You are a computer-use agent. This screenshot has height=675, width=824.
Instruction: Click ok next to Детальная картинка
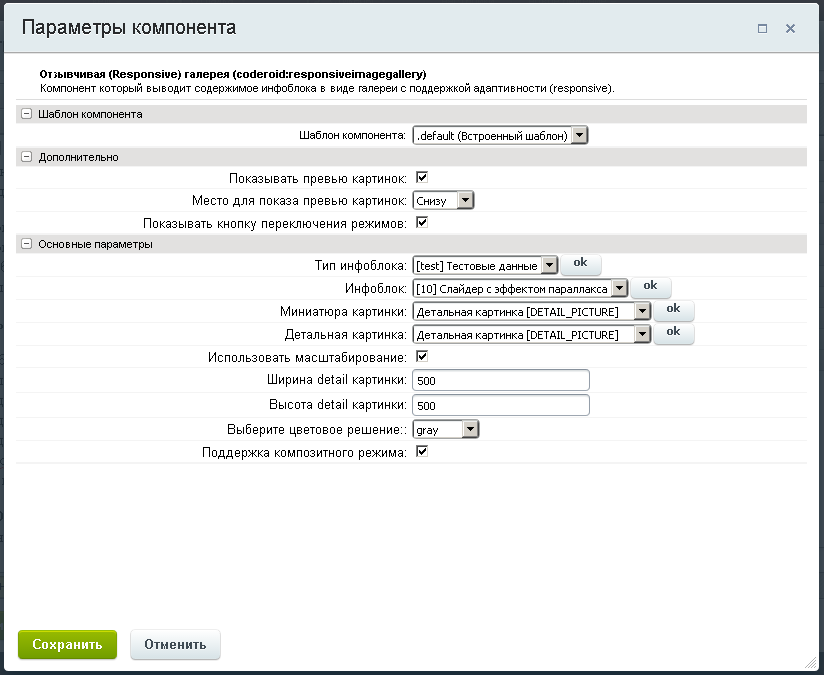pyautogui.click(x=673, y=333)
